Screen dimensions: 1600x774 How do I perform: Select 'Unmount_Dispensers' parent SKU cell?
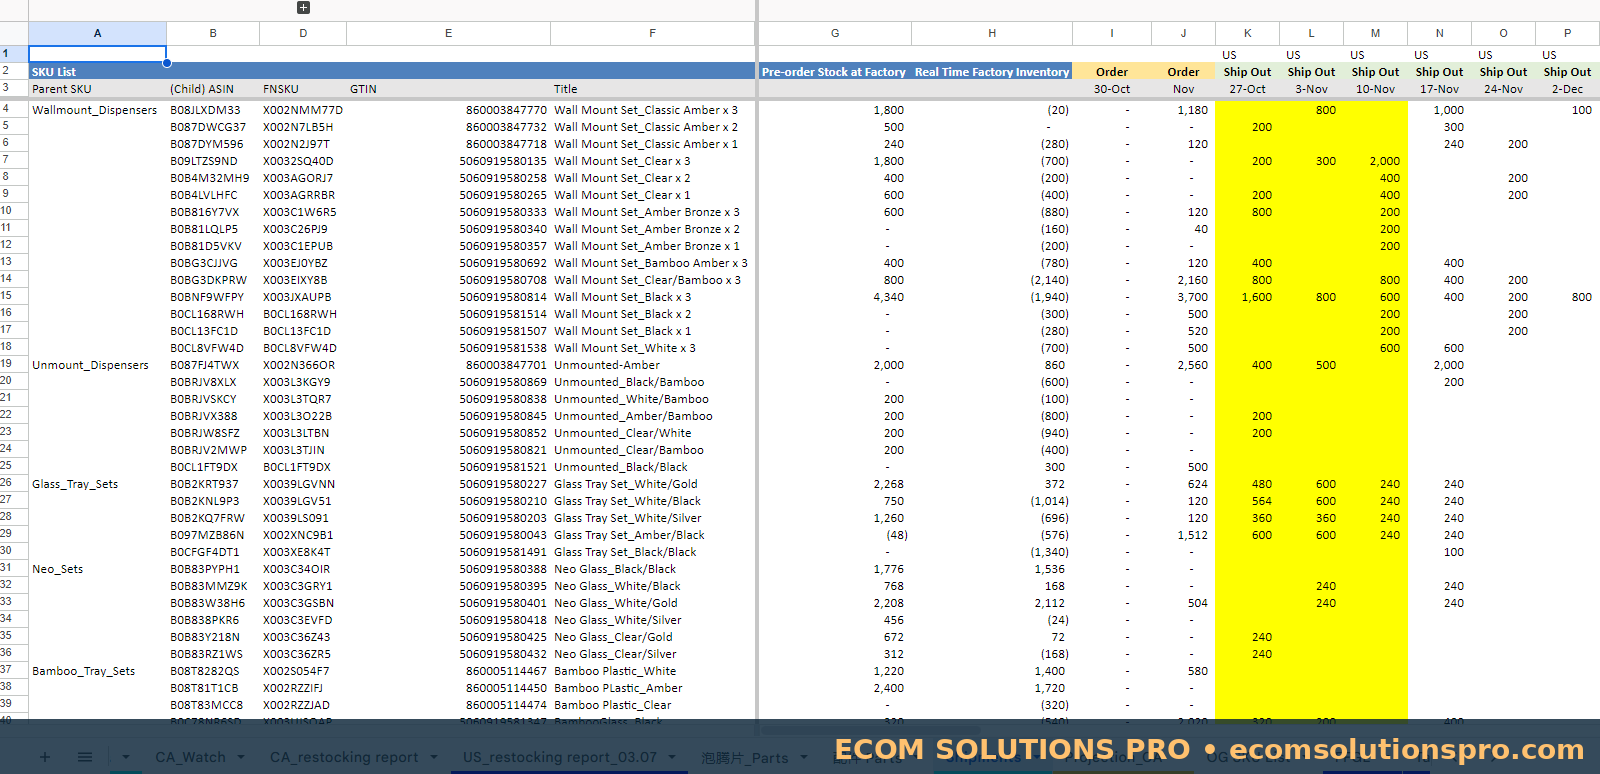97,365
